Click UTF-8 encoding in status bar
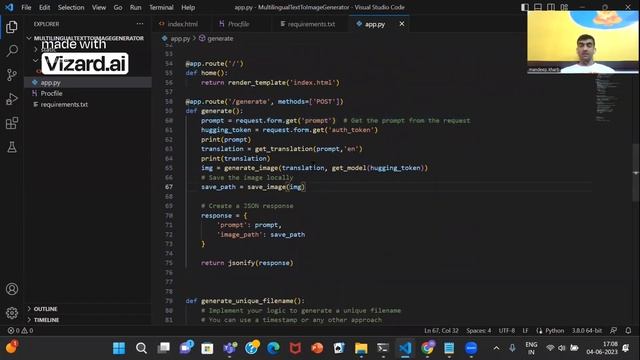The image size is (640, 360). (507, 331)
